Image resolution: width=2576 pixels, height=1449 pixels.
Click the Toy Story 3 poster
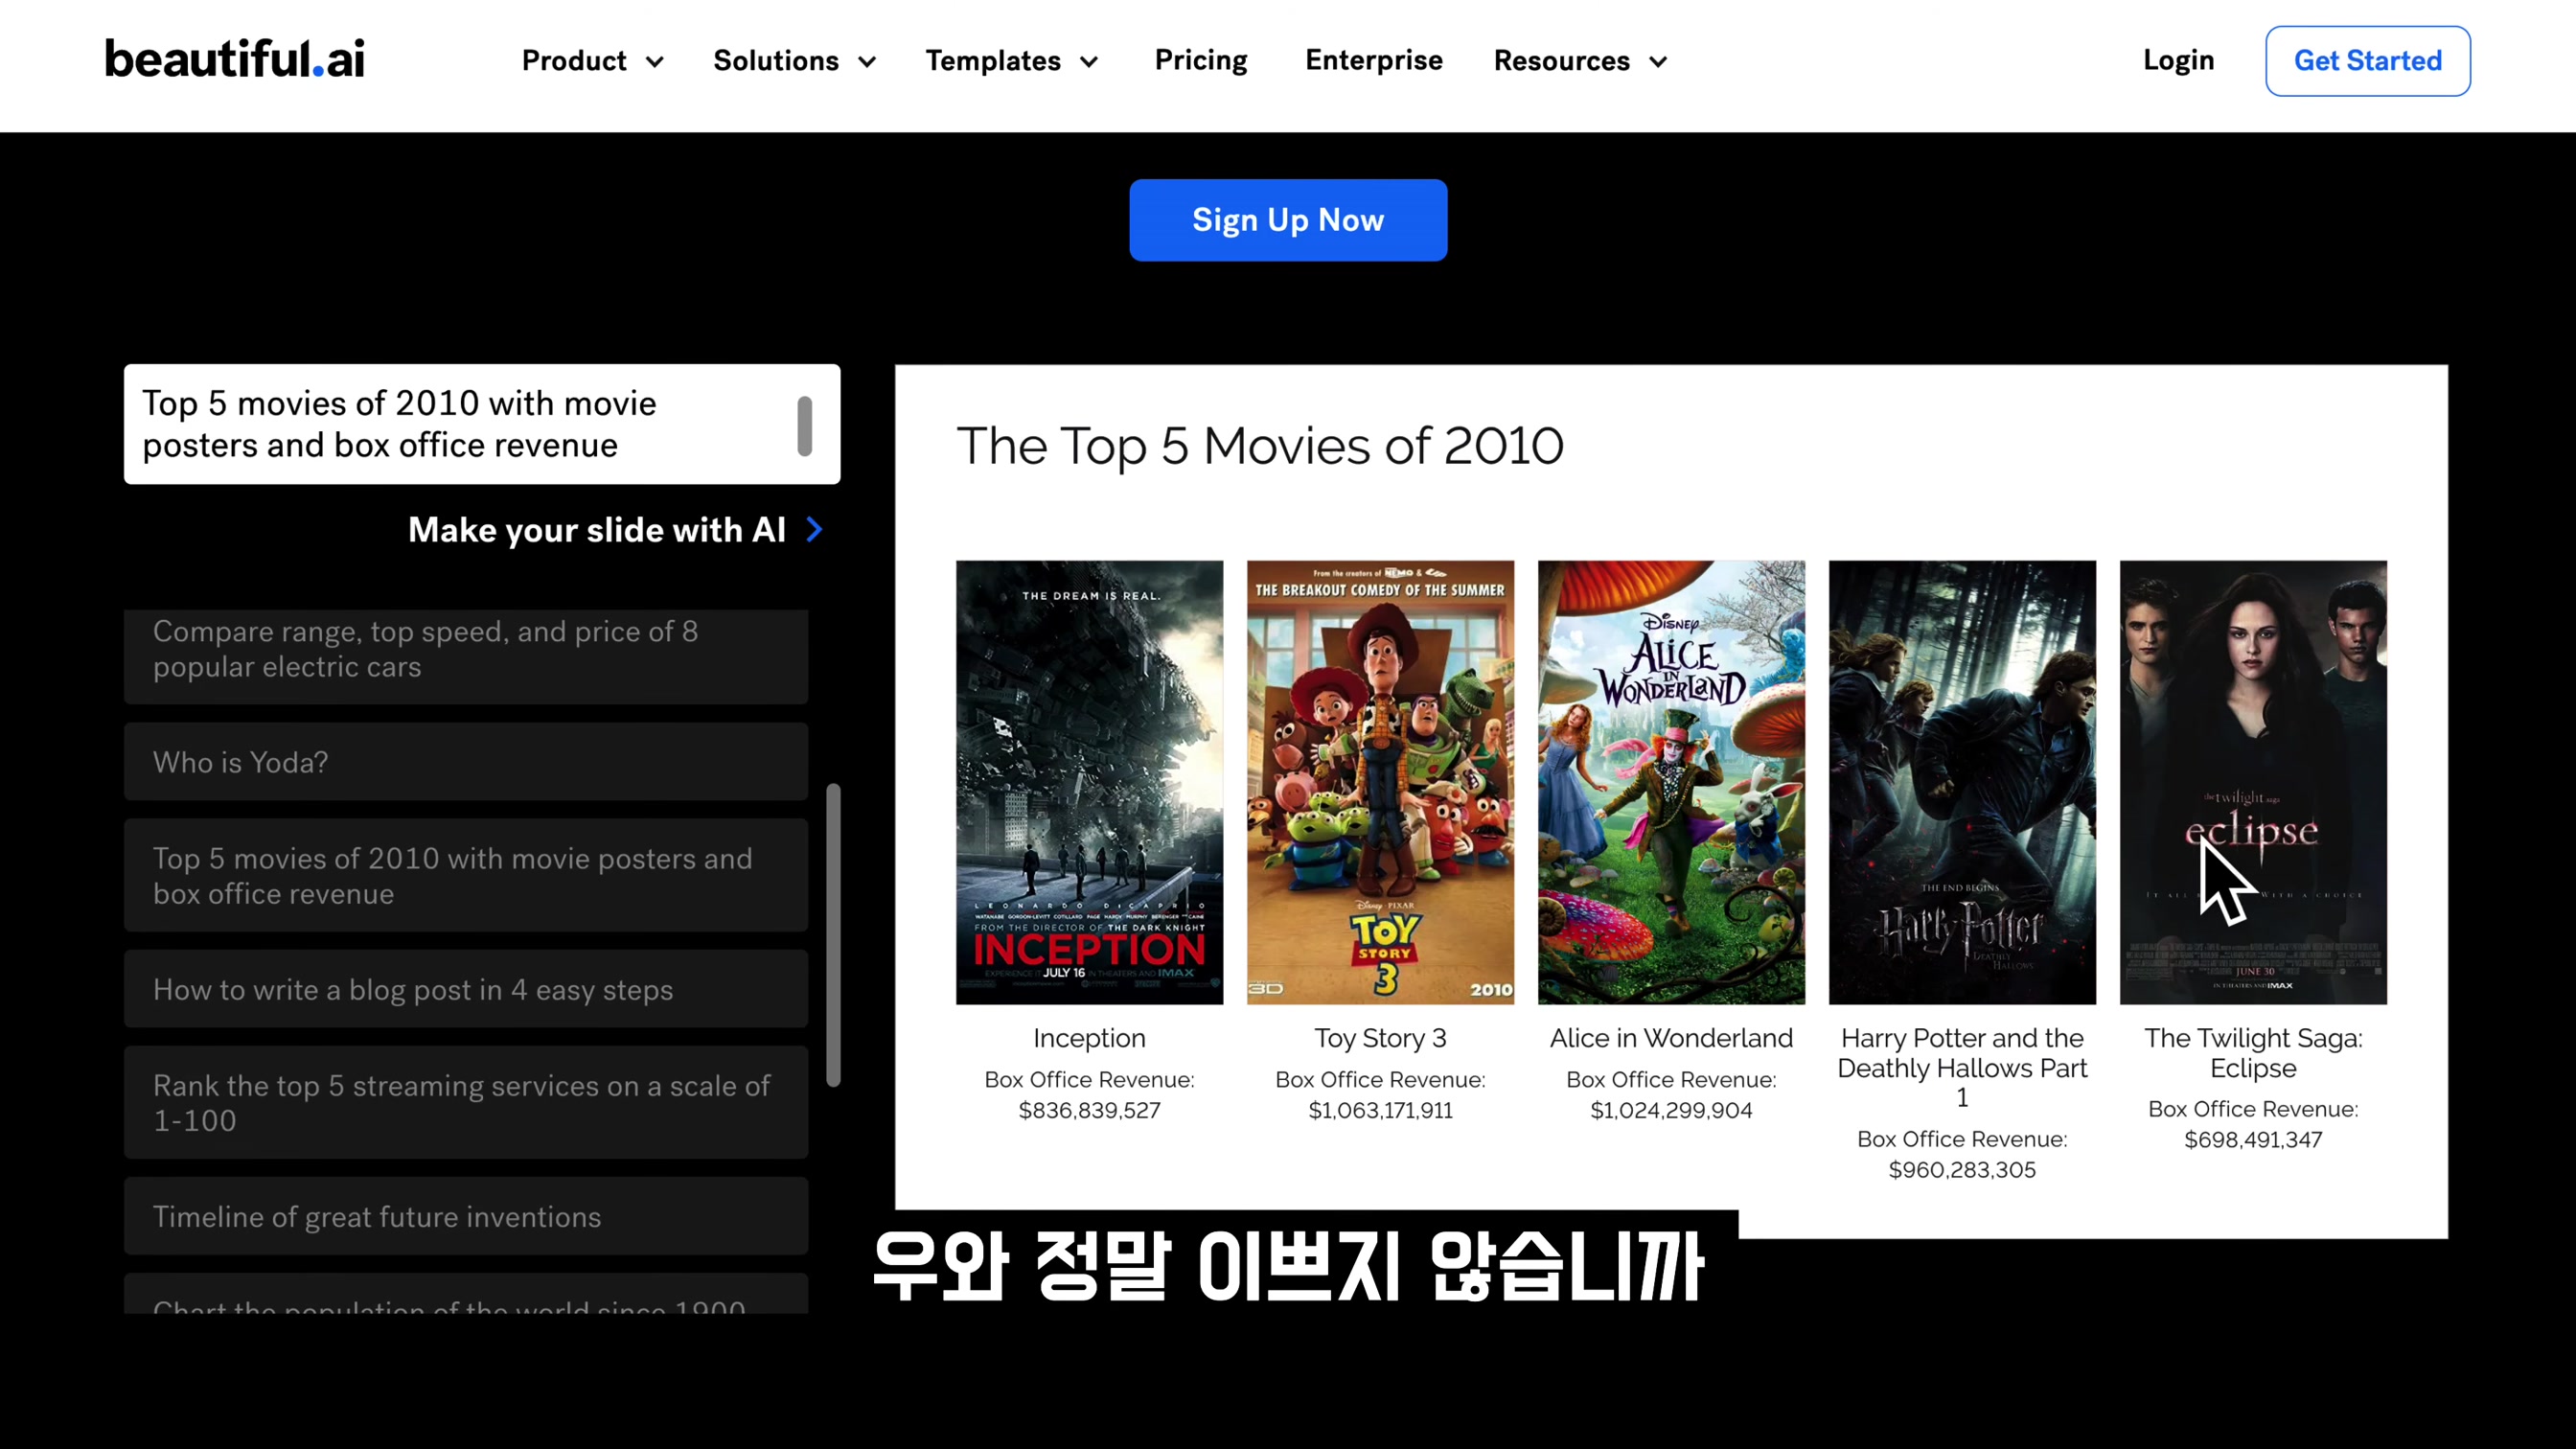[x=1380, y=782]
